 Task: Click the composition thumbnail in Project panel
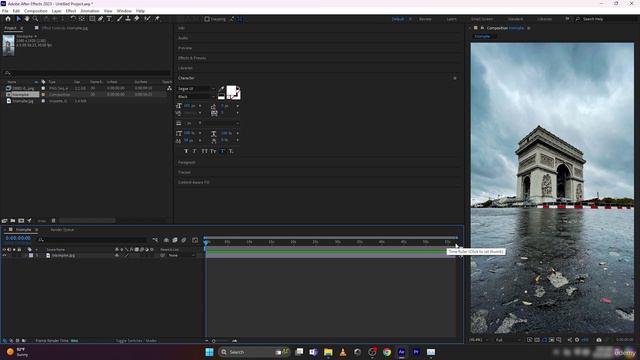9,45
